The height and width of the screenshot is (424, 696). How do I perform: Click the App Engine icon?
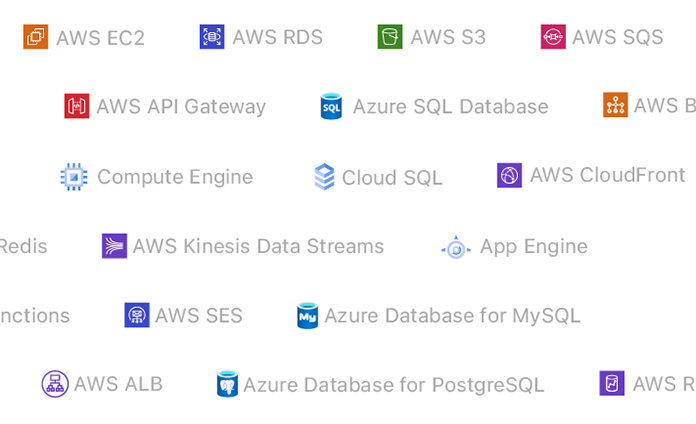456,247
